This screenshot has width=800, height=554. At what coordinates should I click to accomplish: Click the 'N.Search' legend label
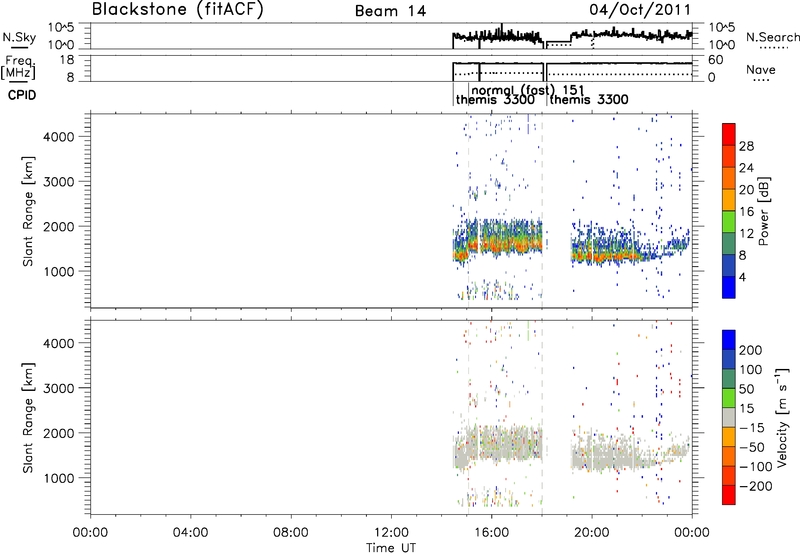(x=772, y=37)
